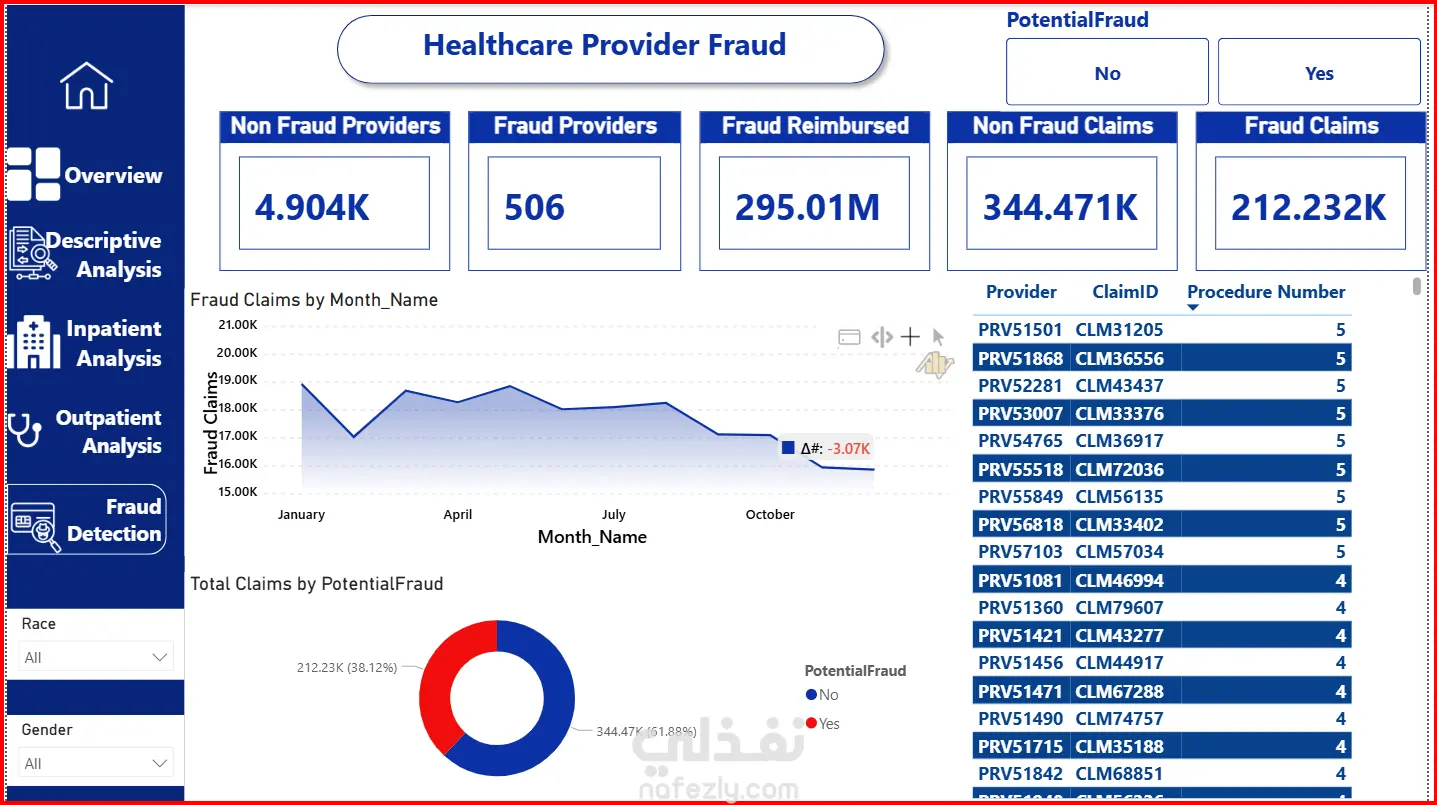Image resolution: width=1437 pixels, height=805 pixels.
Task: Click the -3.07K delta tooltip
Action: [827, 449]
